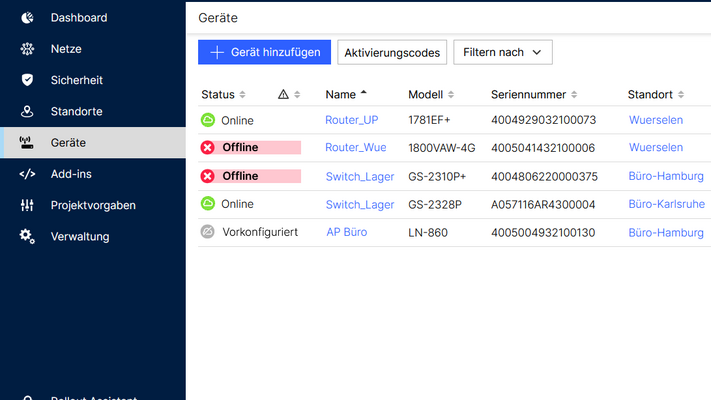The image size is (711, 400).
Task: Click the Add-ins code icon
Action: pos(27,174)
